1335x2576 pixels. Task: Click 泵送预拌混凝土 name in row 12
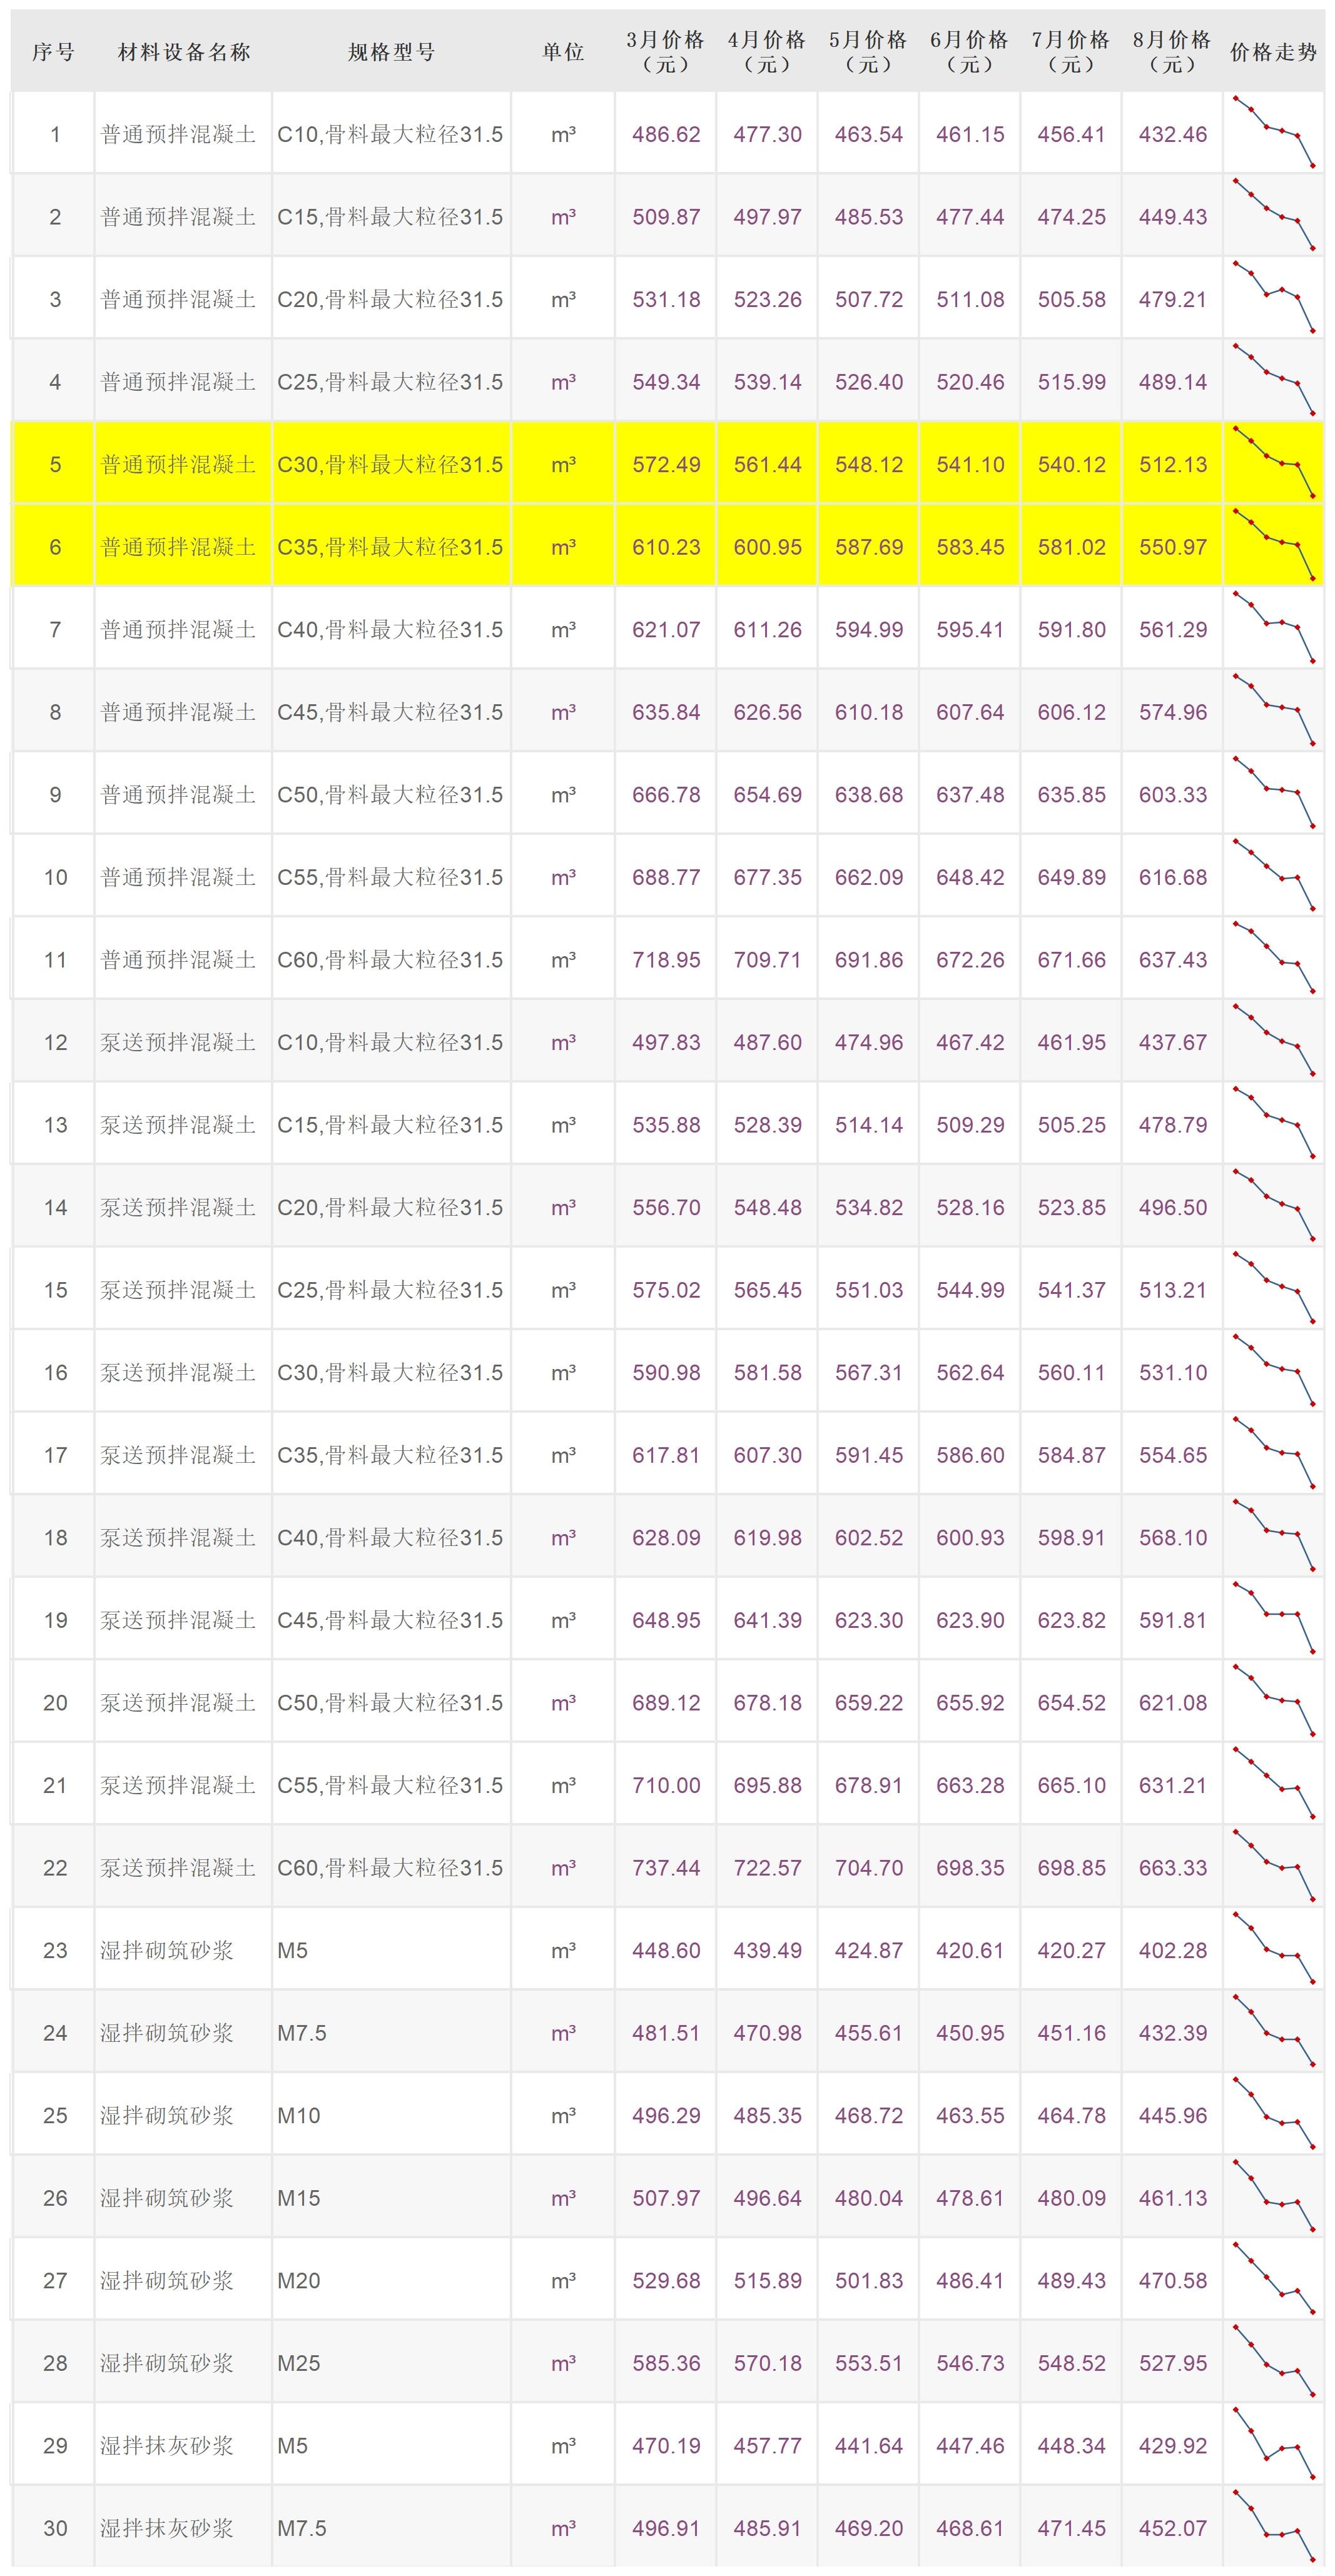pyautogui.click(x=178, y=1042)
